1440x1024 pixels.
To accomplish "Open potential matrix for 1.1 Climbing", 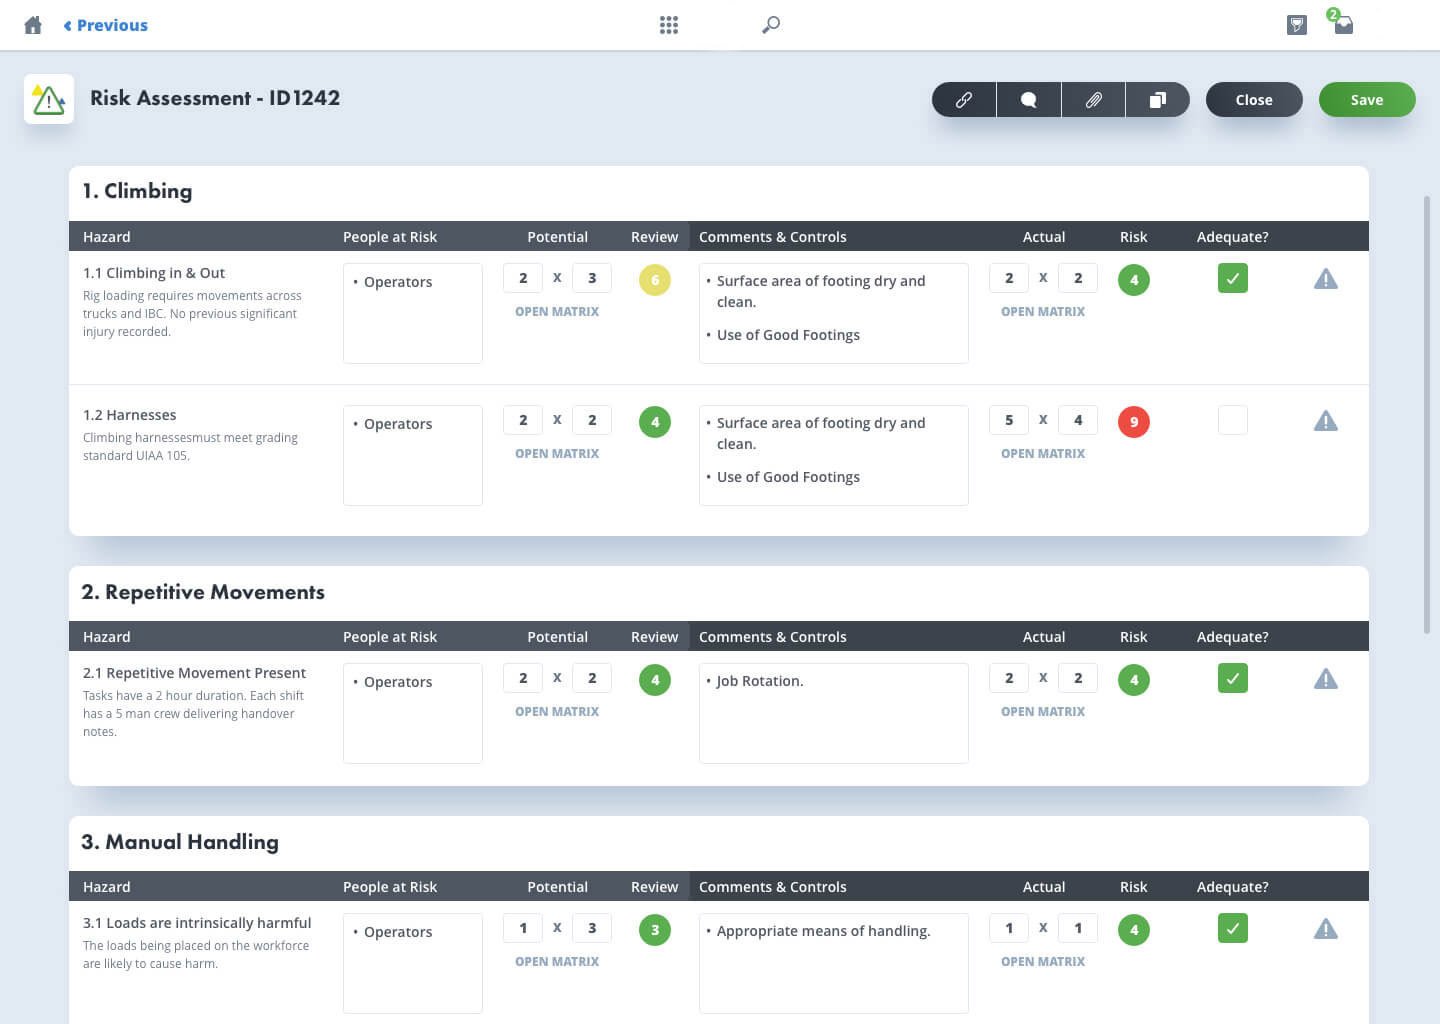I will pyautogui.click(x=557, y=312).
